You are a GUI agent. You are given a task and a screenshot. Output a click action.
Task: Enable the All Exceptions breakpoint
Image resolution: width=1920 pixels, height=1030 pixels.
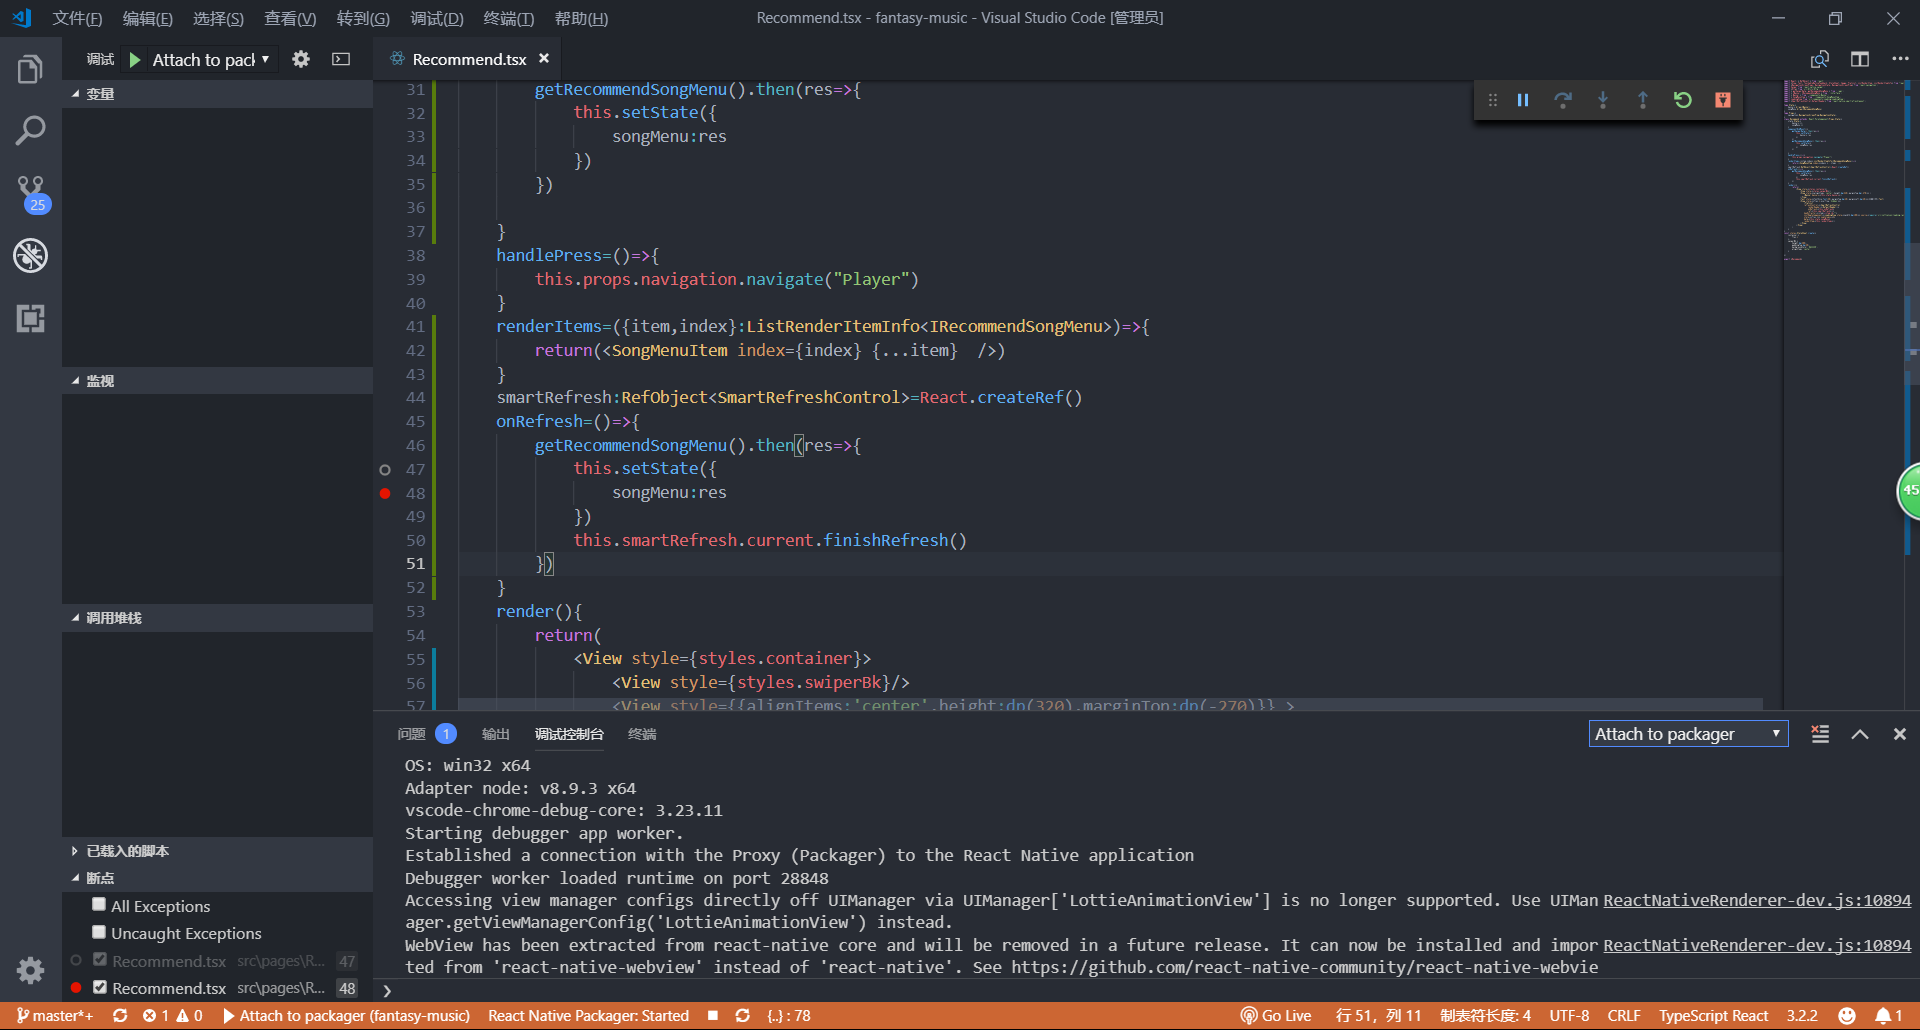[x=99, y=904]
